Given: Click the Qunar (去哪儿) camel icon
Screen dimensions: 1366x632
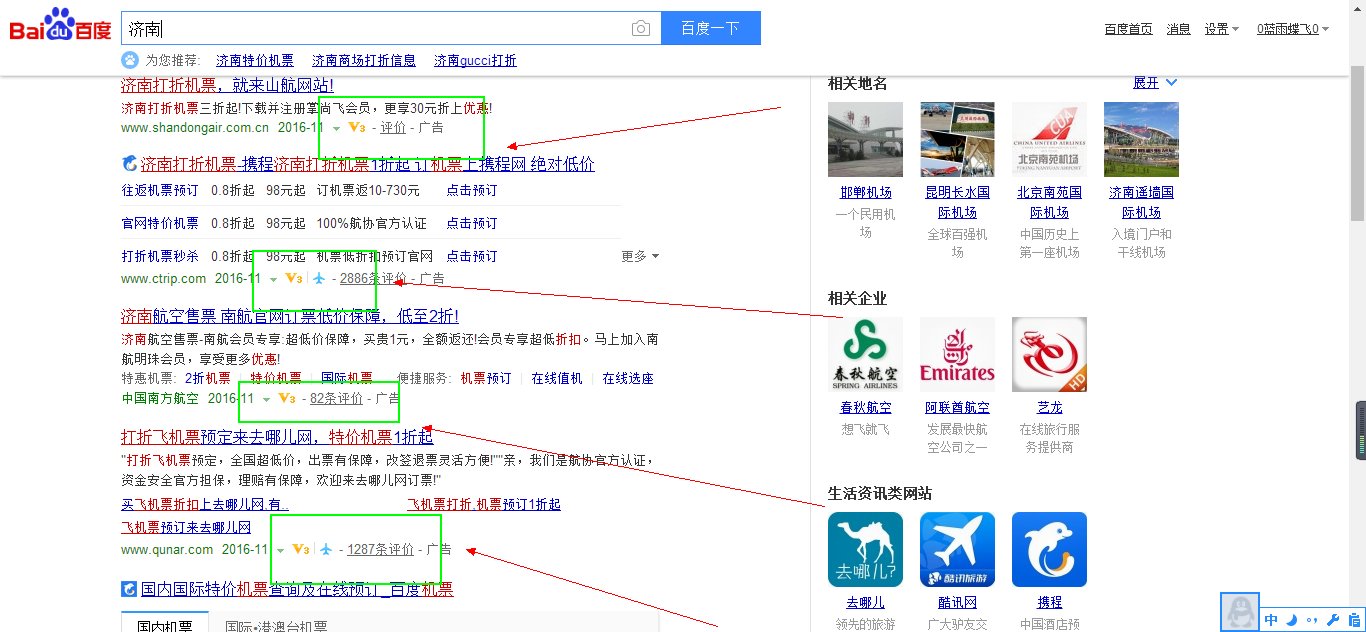Looking at the screenshot, I should (x=864, y=548).
